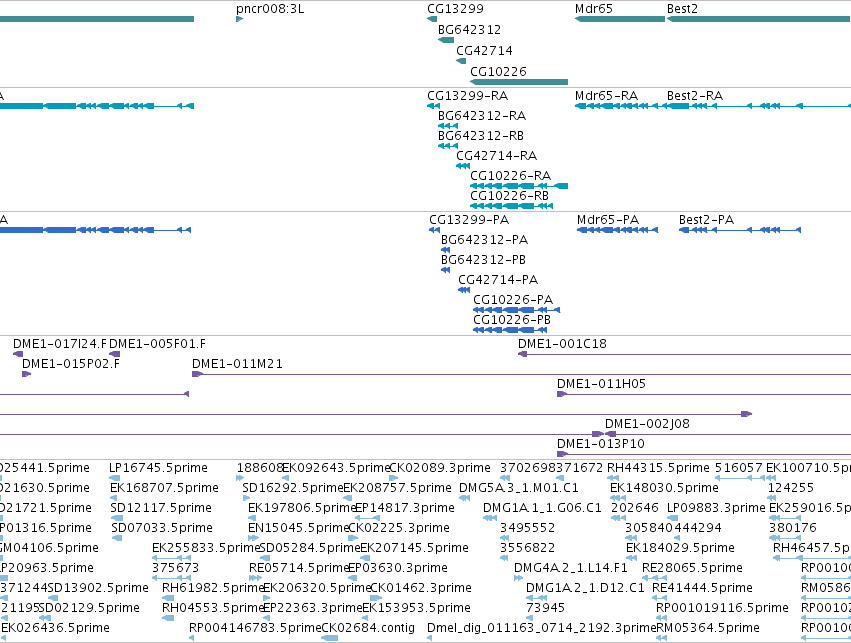Select the DMG1A1_1.G06.C1 feature
The image size is (851, 643).
pos(490,518)
